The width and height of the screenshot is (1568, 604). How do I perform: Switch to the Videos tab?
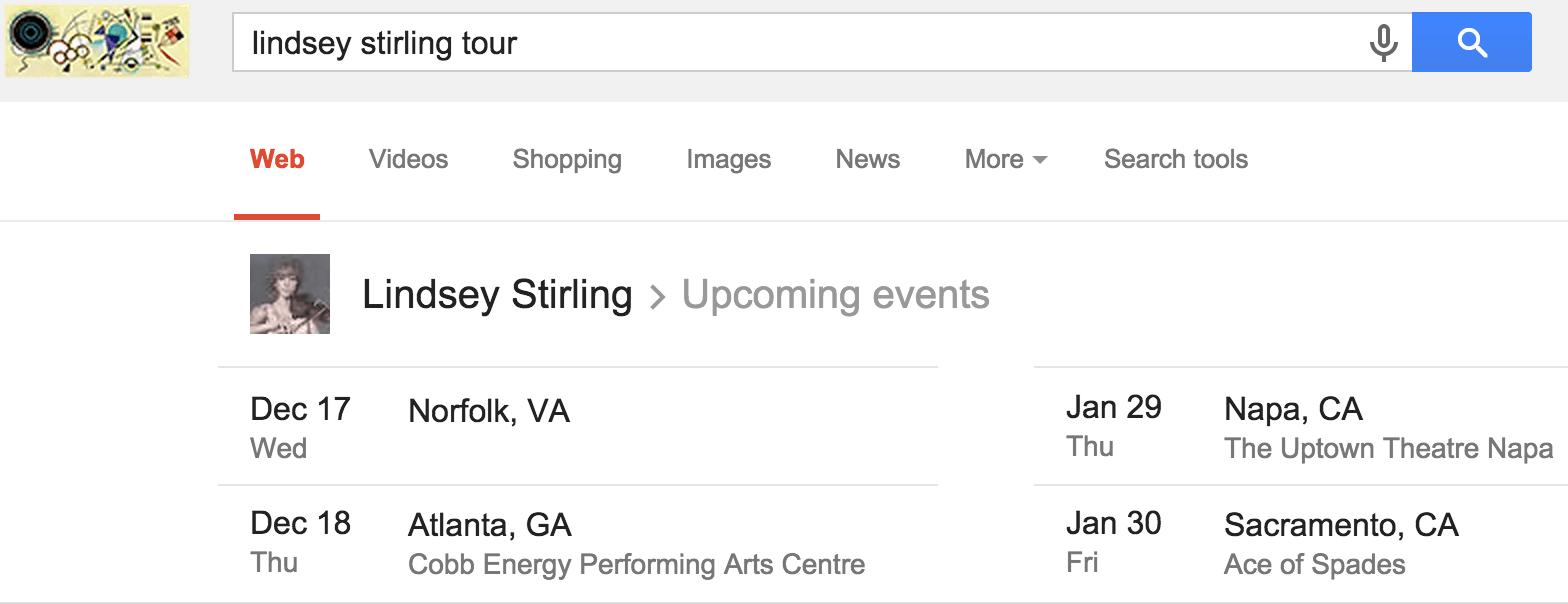coord(408,159)
